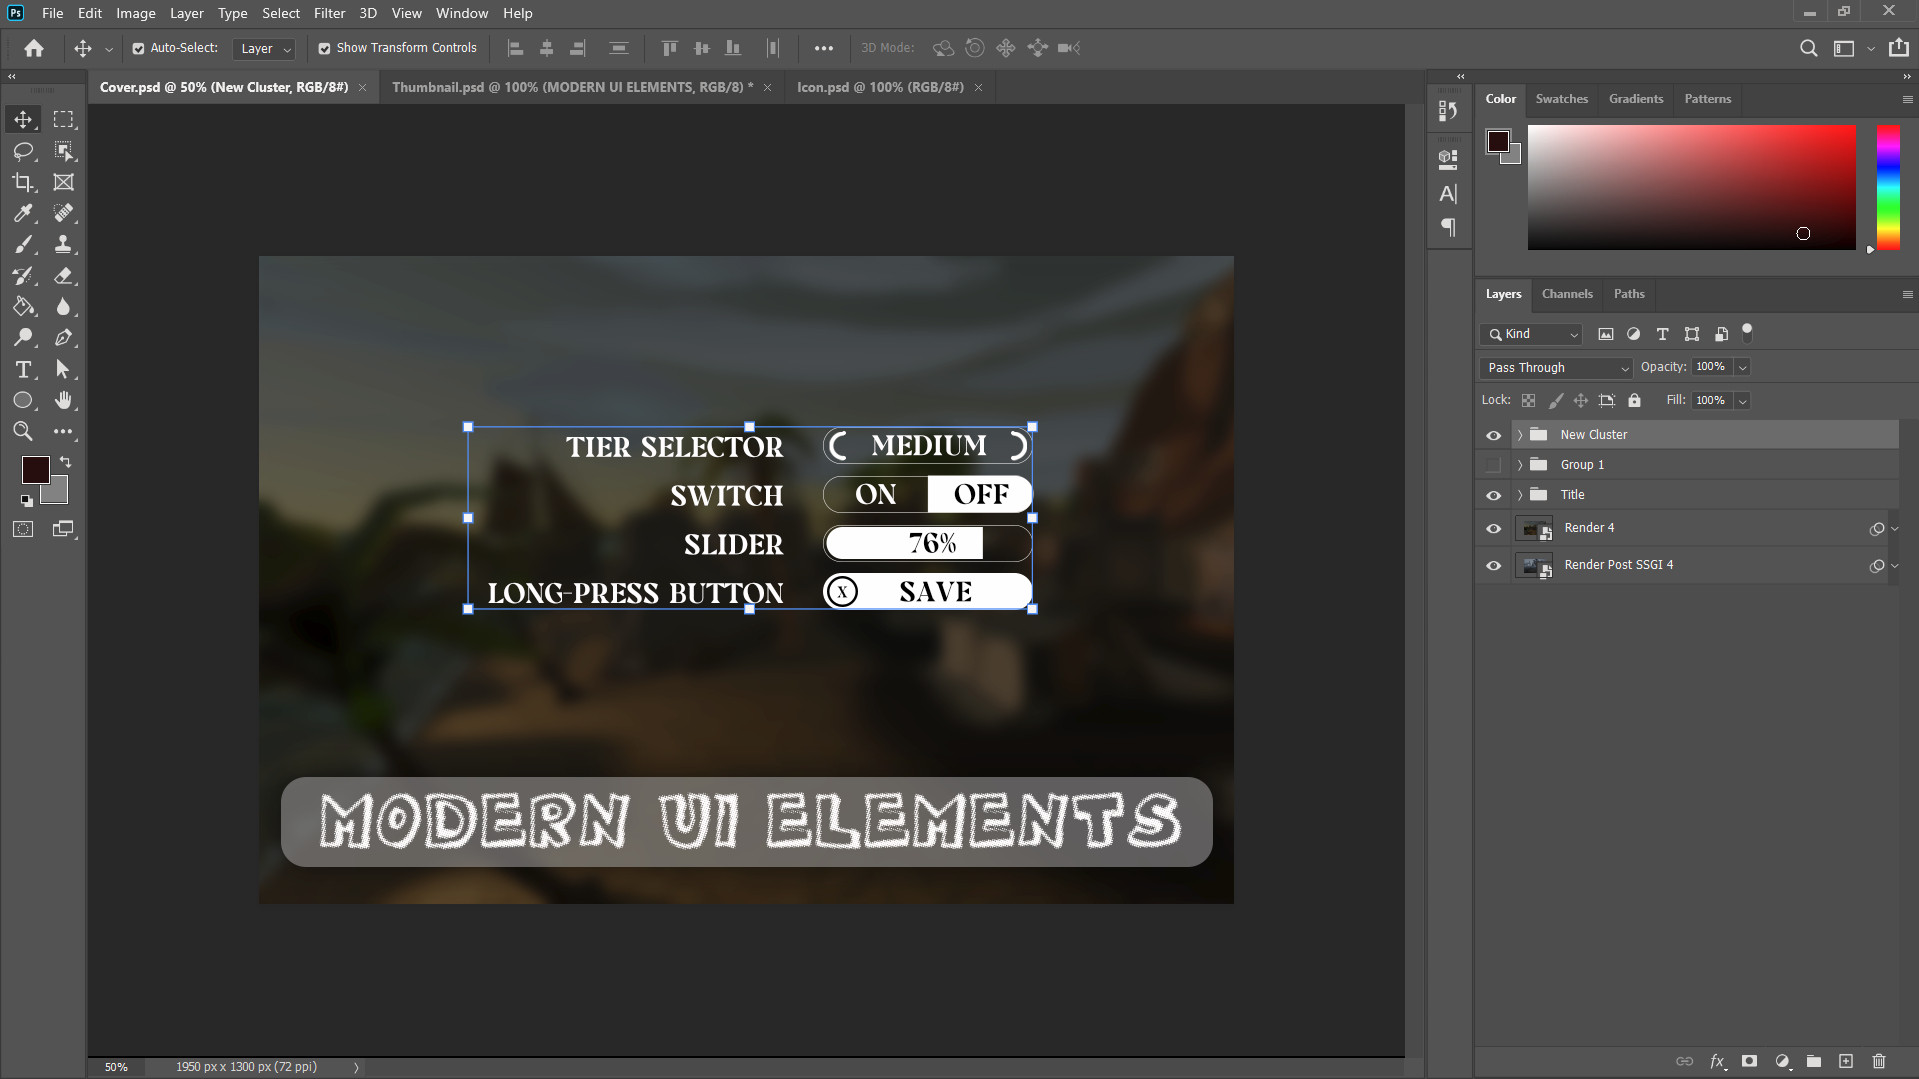Viewport: 1919px width, 1079px height.
Task: Open the Kind filter dropdown
Action: click(1531, 334)
